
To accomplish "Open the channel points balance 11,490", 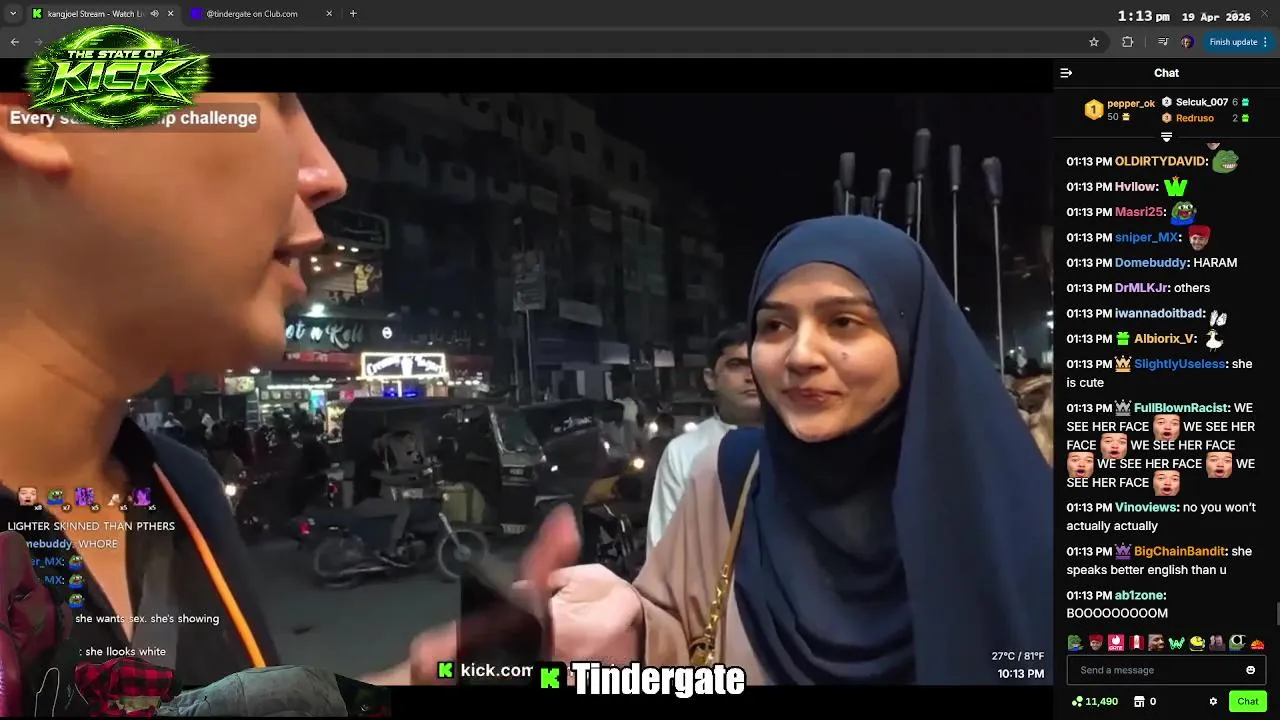I will click(1094, 702).
